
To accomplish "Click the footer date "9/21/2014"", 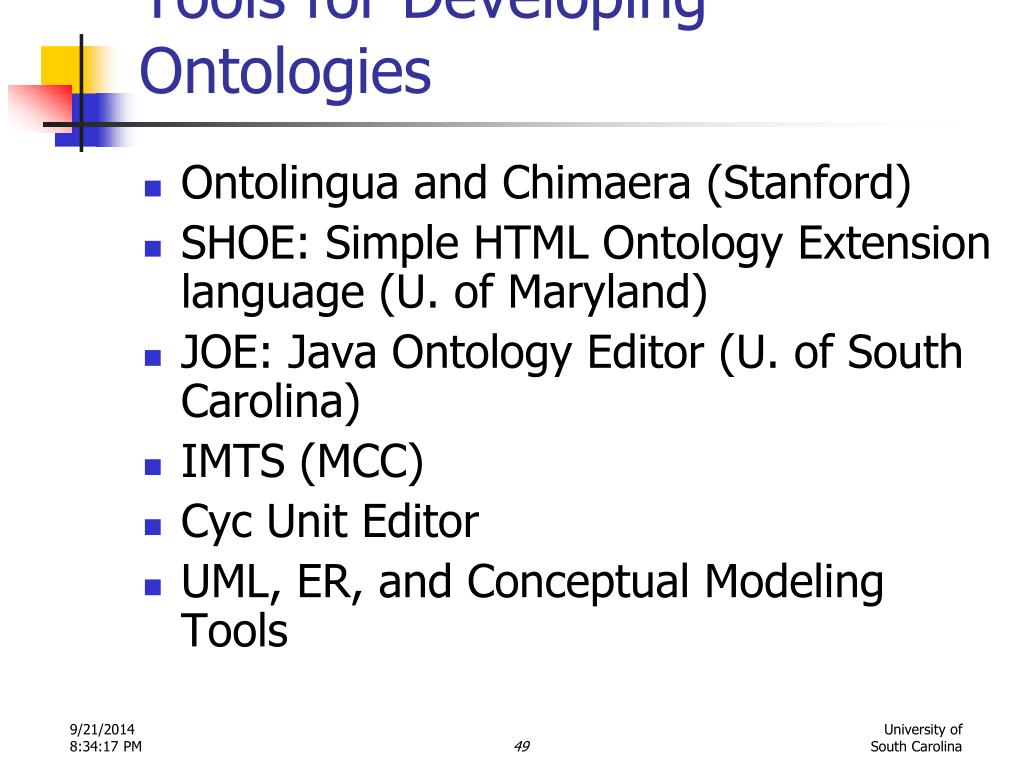I will tap(102, 729).
